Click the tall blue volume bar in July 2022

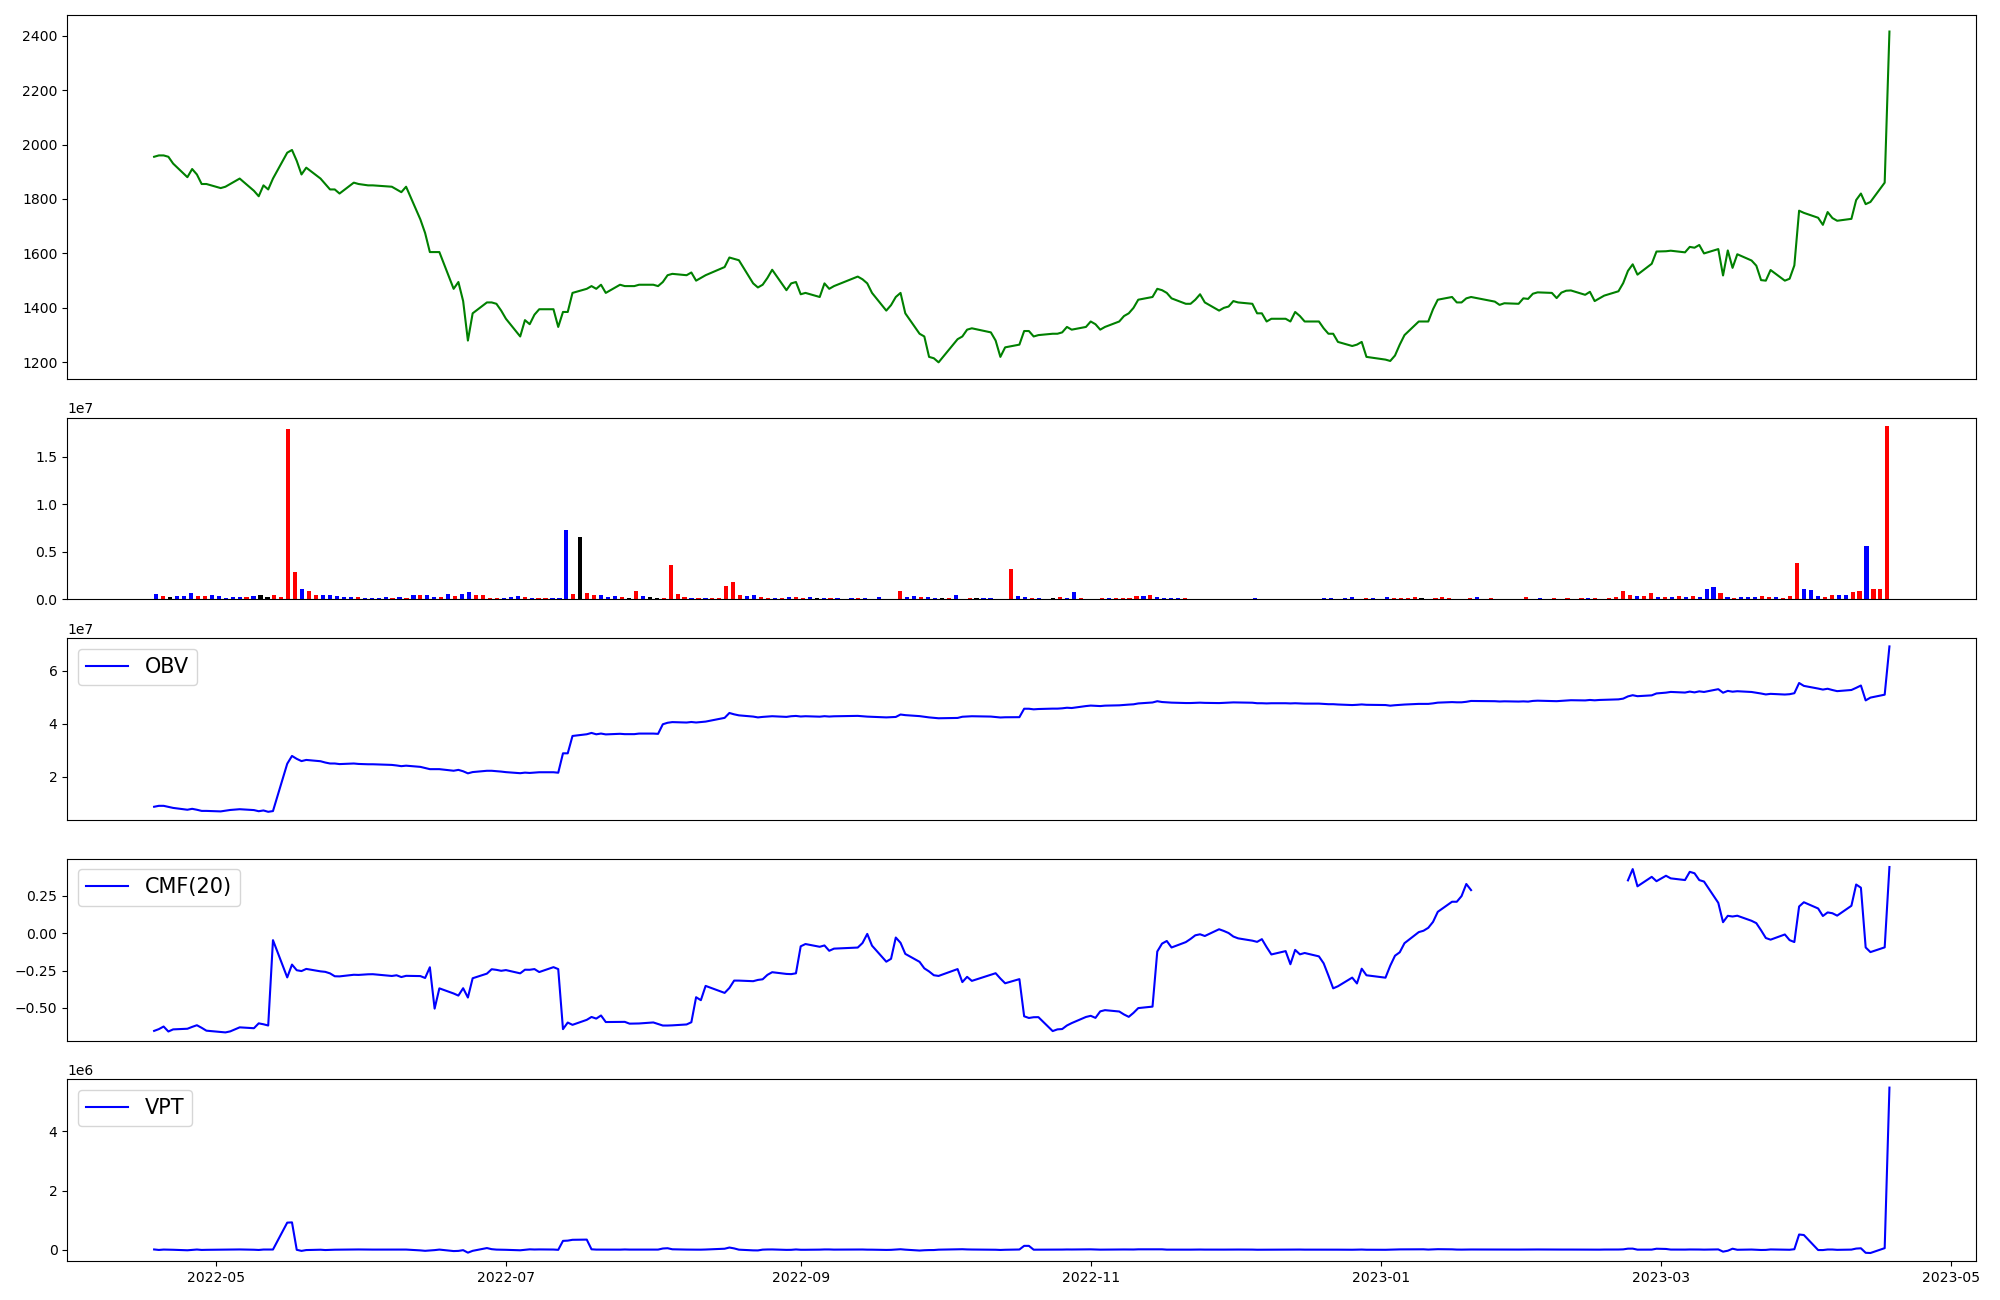[x=566, y=565]
